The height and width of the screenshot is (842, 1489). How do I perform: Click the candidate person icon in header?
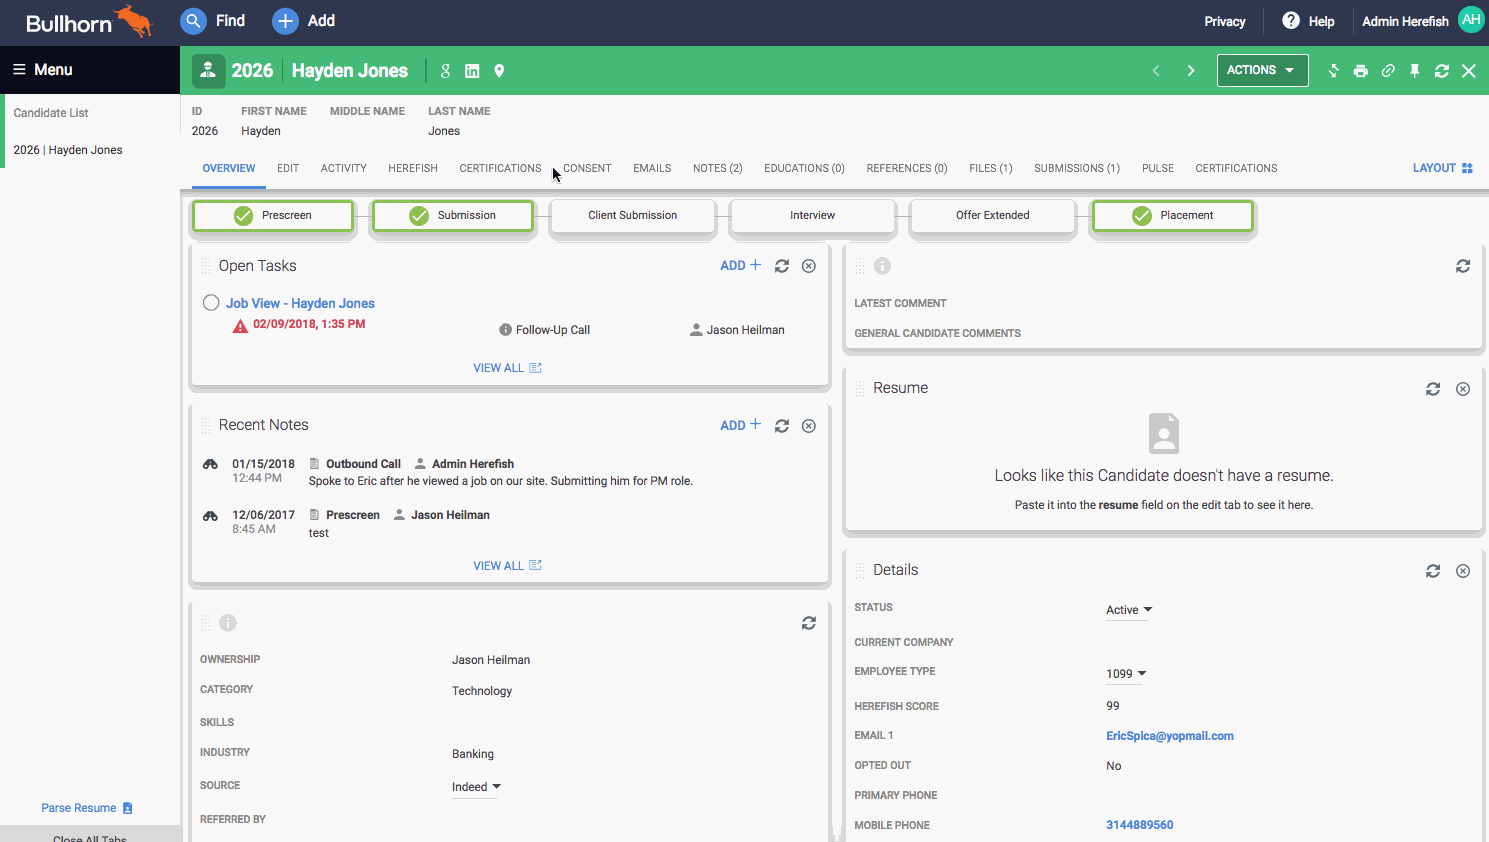pyautogui.click(x=208, y=70)
